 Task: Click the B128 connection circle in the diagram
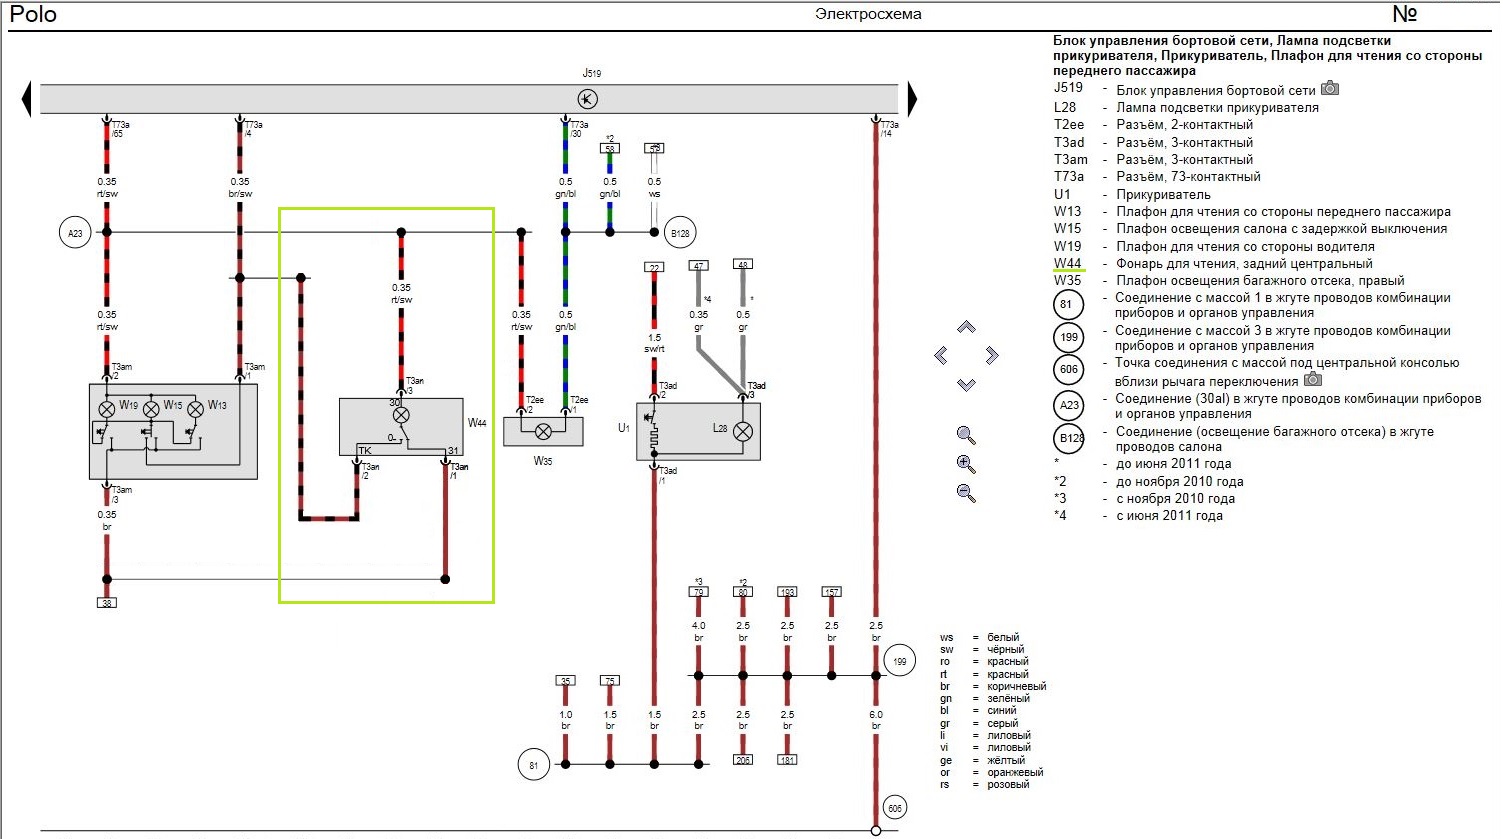680,233
